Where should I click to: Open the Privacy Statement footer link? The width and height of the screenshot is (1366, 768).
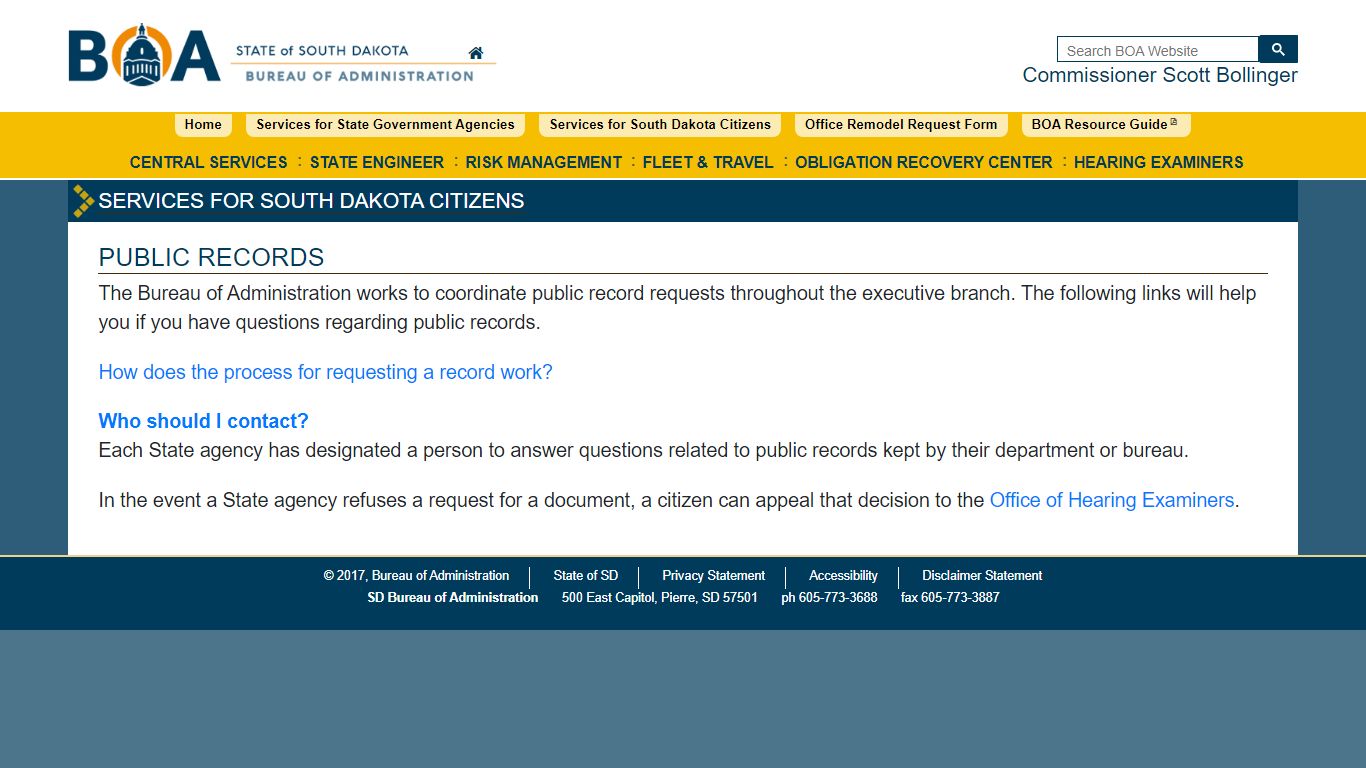(713, 576)
